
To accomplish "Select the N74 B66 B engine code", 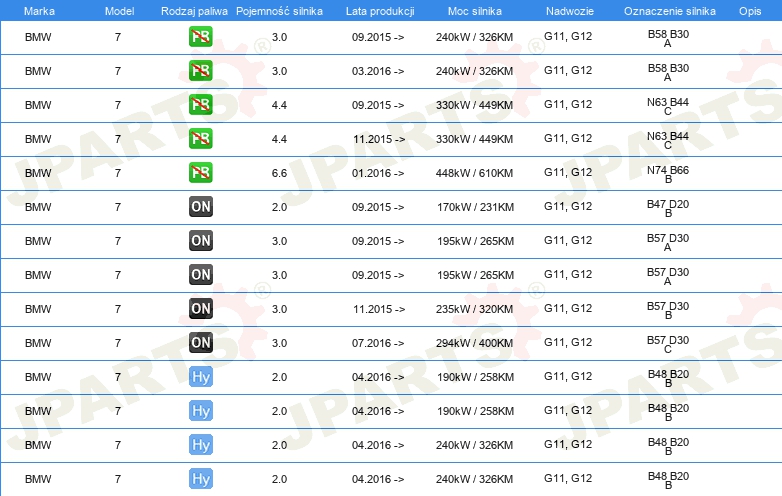I will 668,174.
